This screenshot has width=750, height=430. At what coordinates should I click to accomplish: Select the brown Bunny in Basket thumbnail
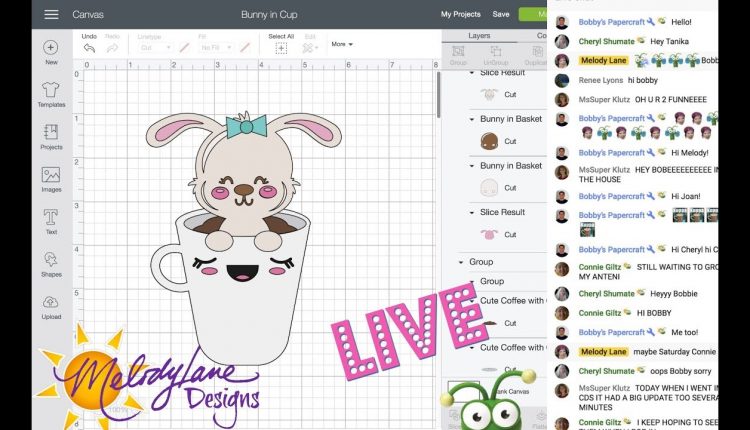tap(489, 141)
